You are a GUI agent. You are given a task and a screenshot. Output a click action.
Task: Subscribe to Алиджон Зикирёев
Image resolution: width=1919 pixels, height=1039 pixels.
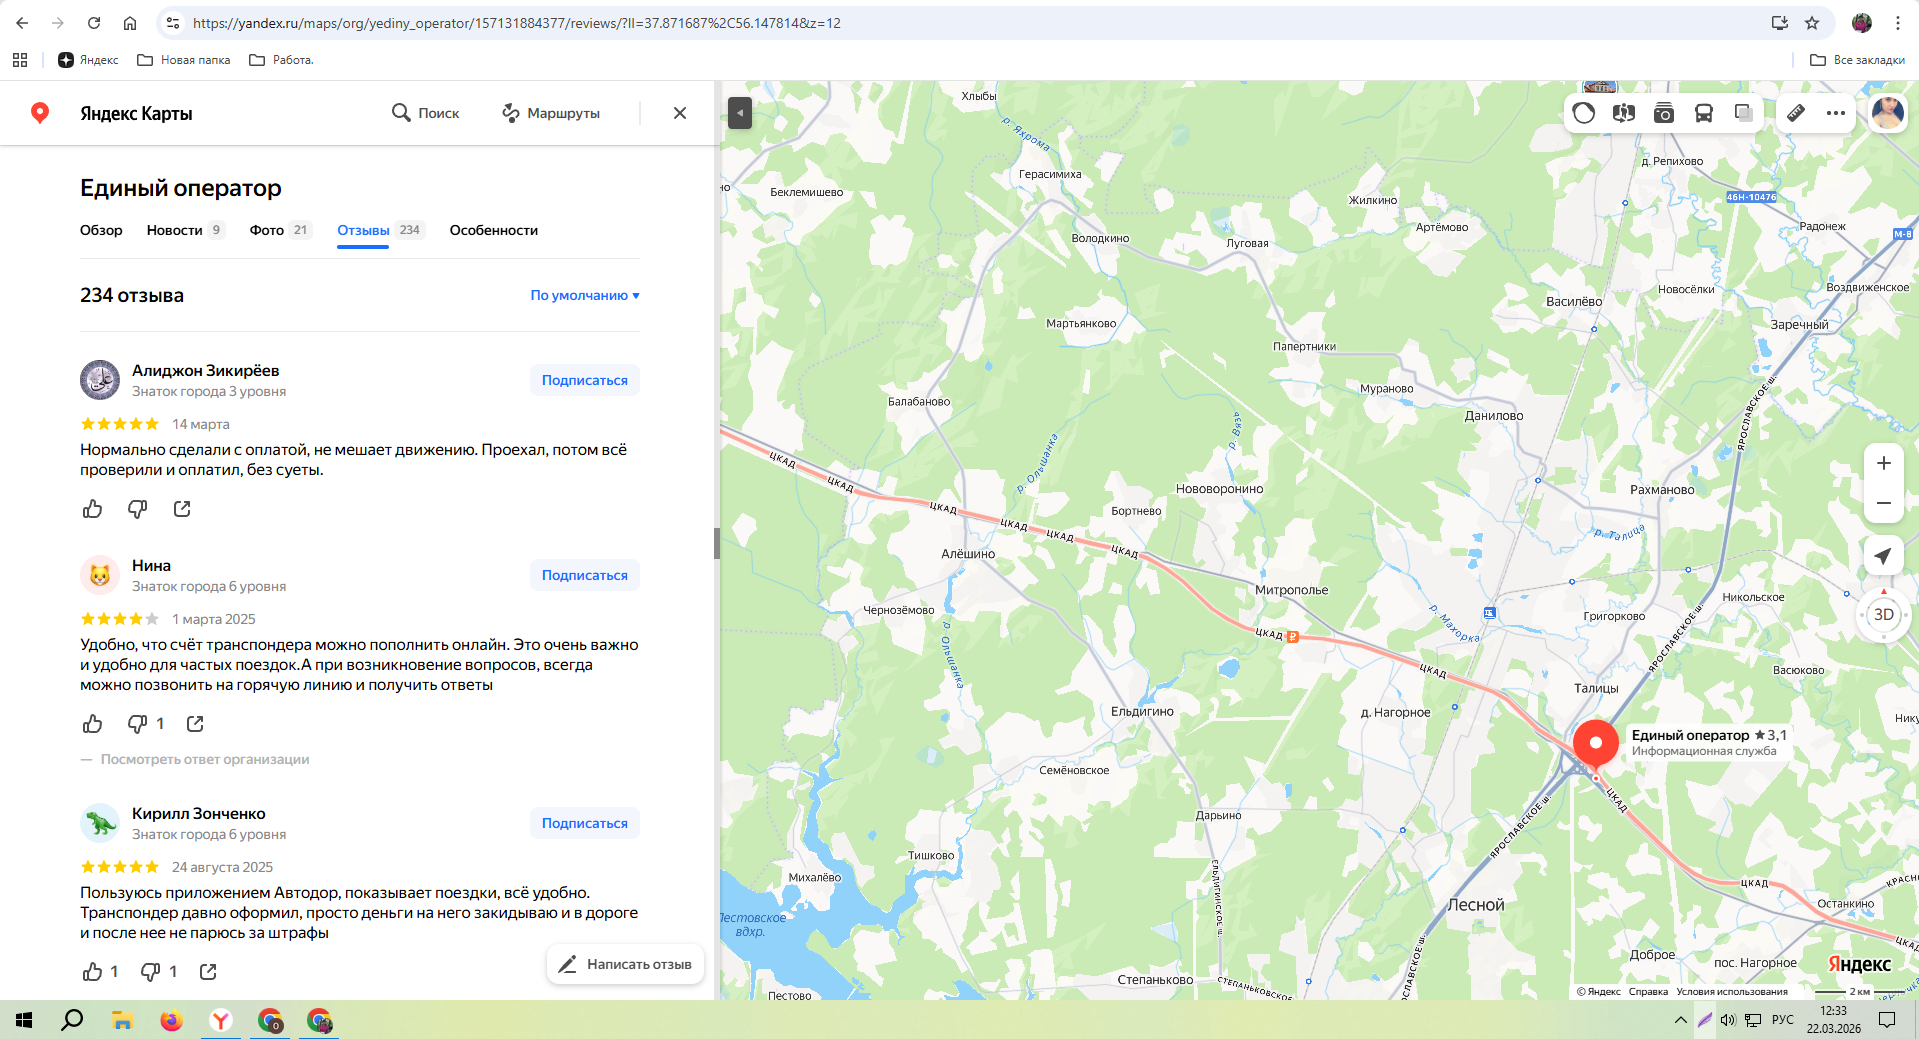pos(585,380)
